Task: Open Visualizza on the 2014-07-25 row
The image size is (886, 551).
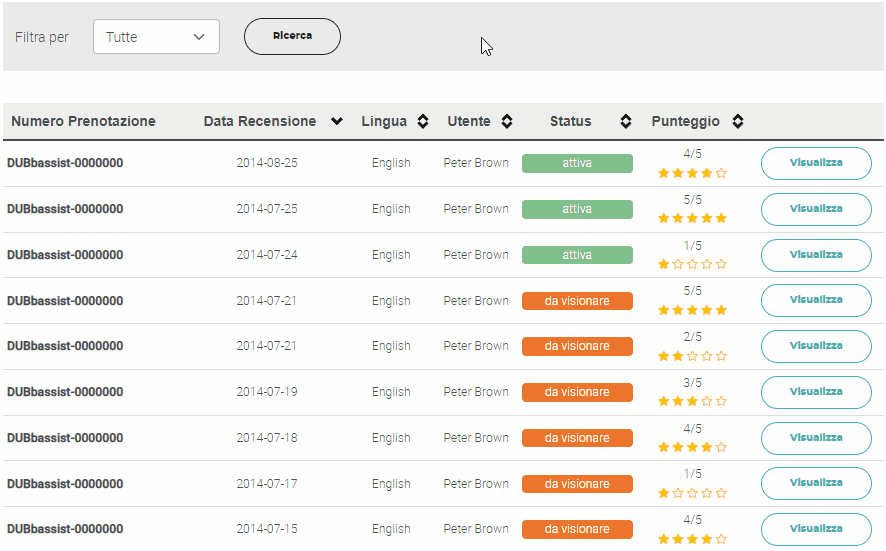Action: click(816, 209)
